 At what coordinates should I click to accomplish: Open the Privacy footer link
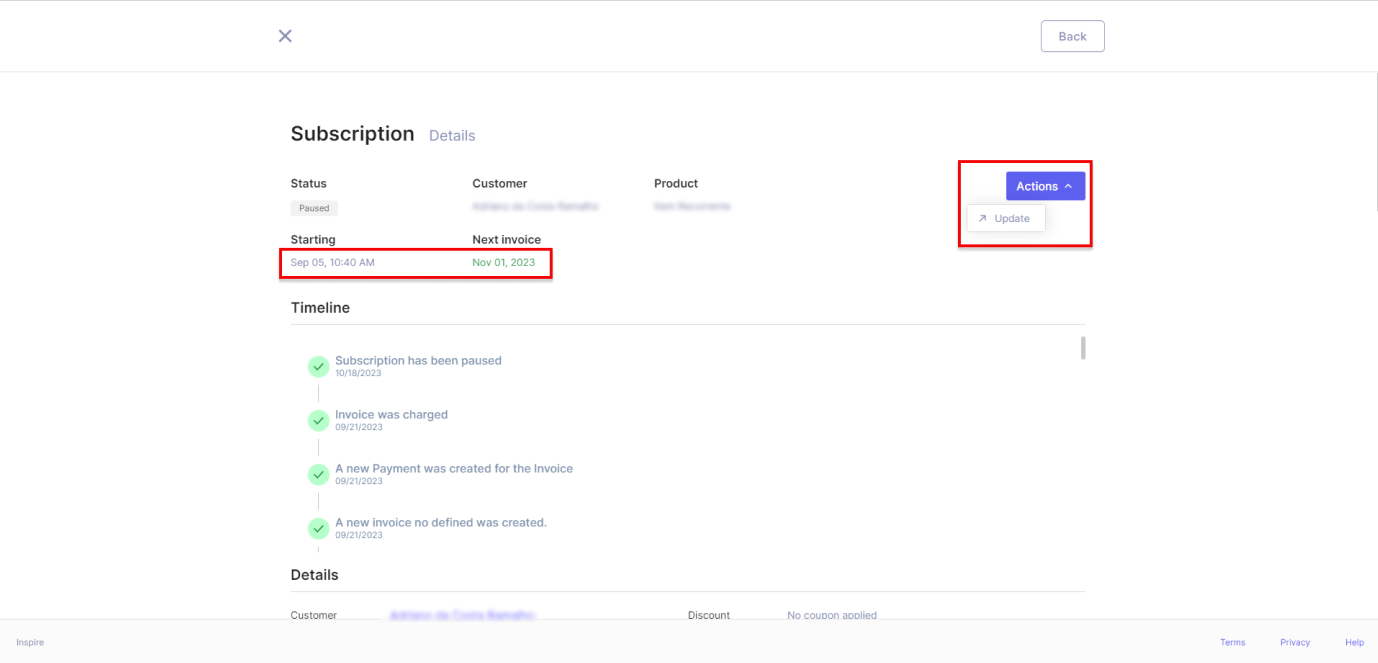tap(1295, 642)
